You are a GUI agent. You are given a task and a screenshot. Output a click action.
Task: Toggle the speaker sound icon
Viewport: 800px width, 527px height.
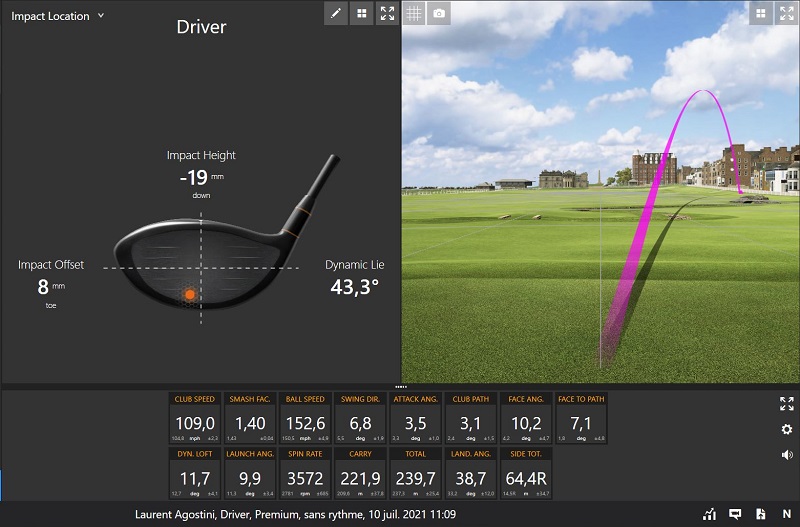click(787, 455)
